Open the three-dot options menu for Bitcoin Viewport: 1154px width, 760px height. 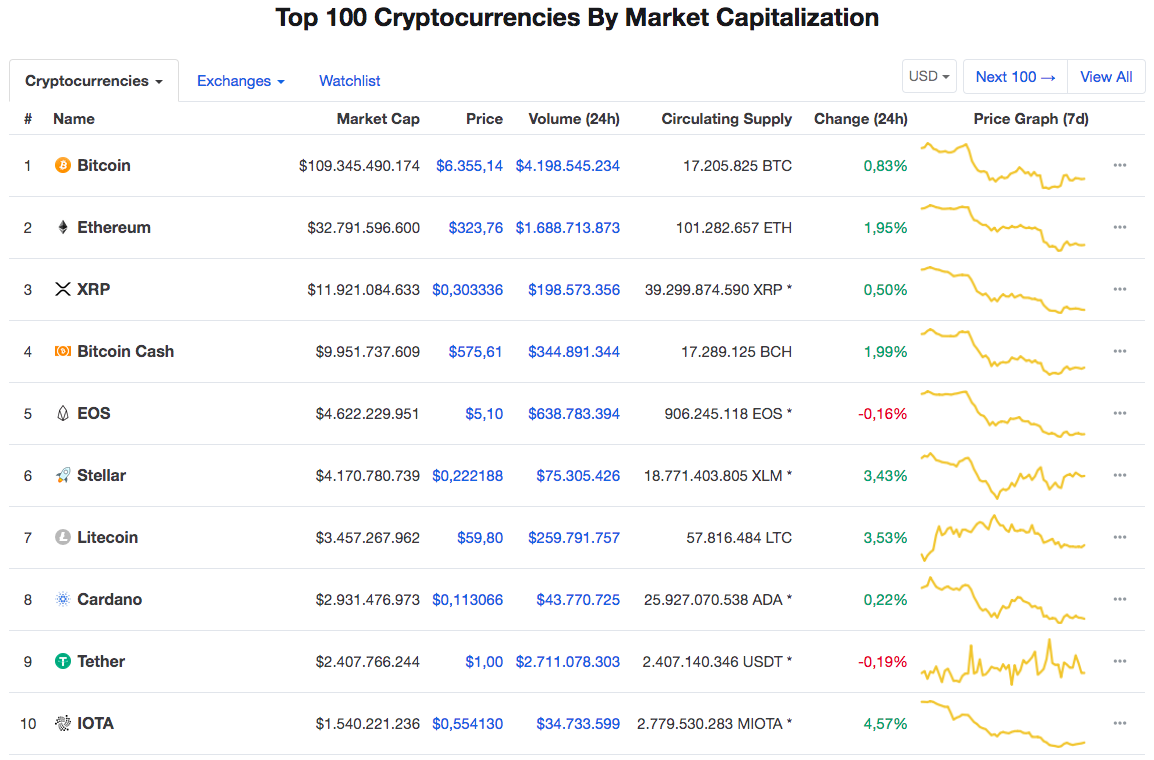[1119, 166]
